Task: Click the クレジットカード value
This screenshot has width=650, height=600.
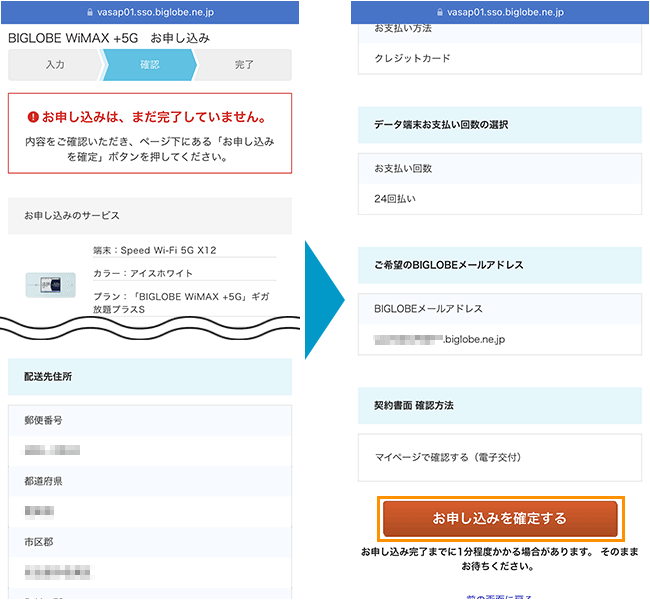Action: click(x=412, y=58)
